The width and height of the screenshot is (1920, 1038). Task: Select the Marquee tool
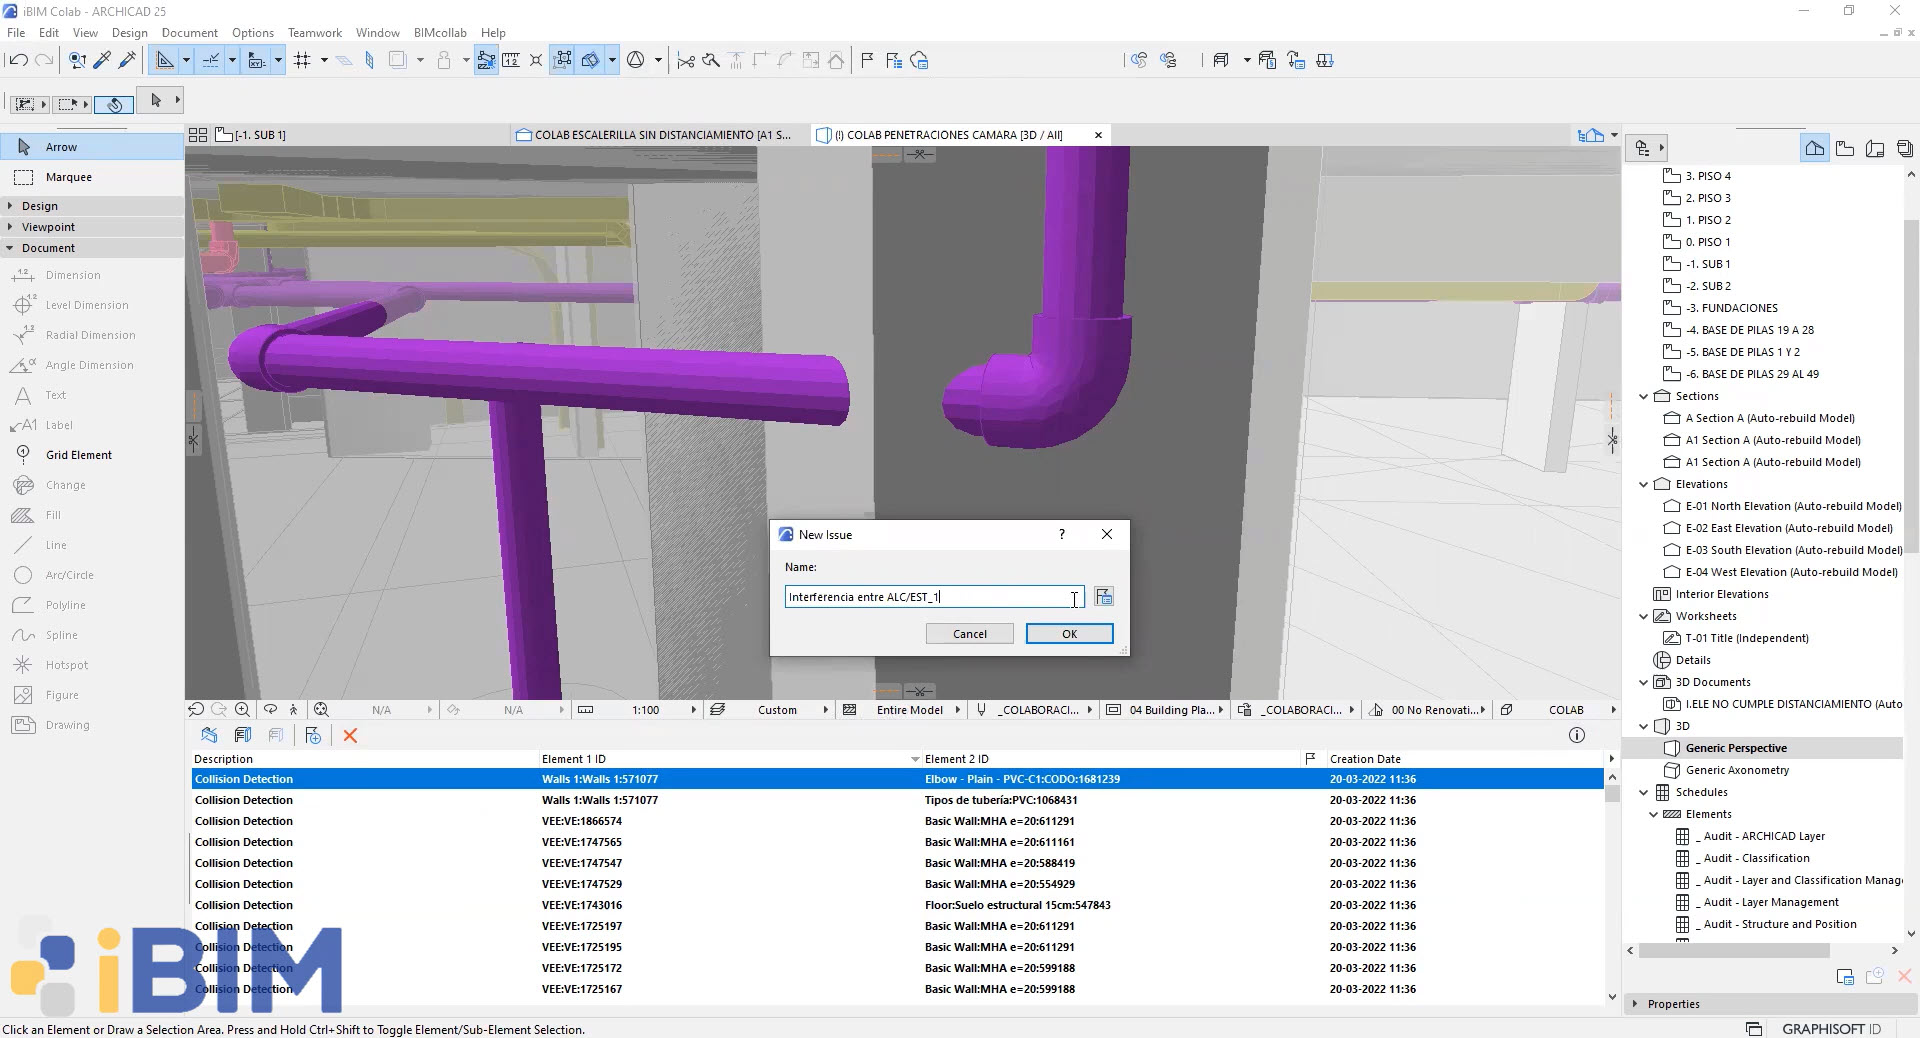pos(68,177)
